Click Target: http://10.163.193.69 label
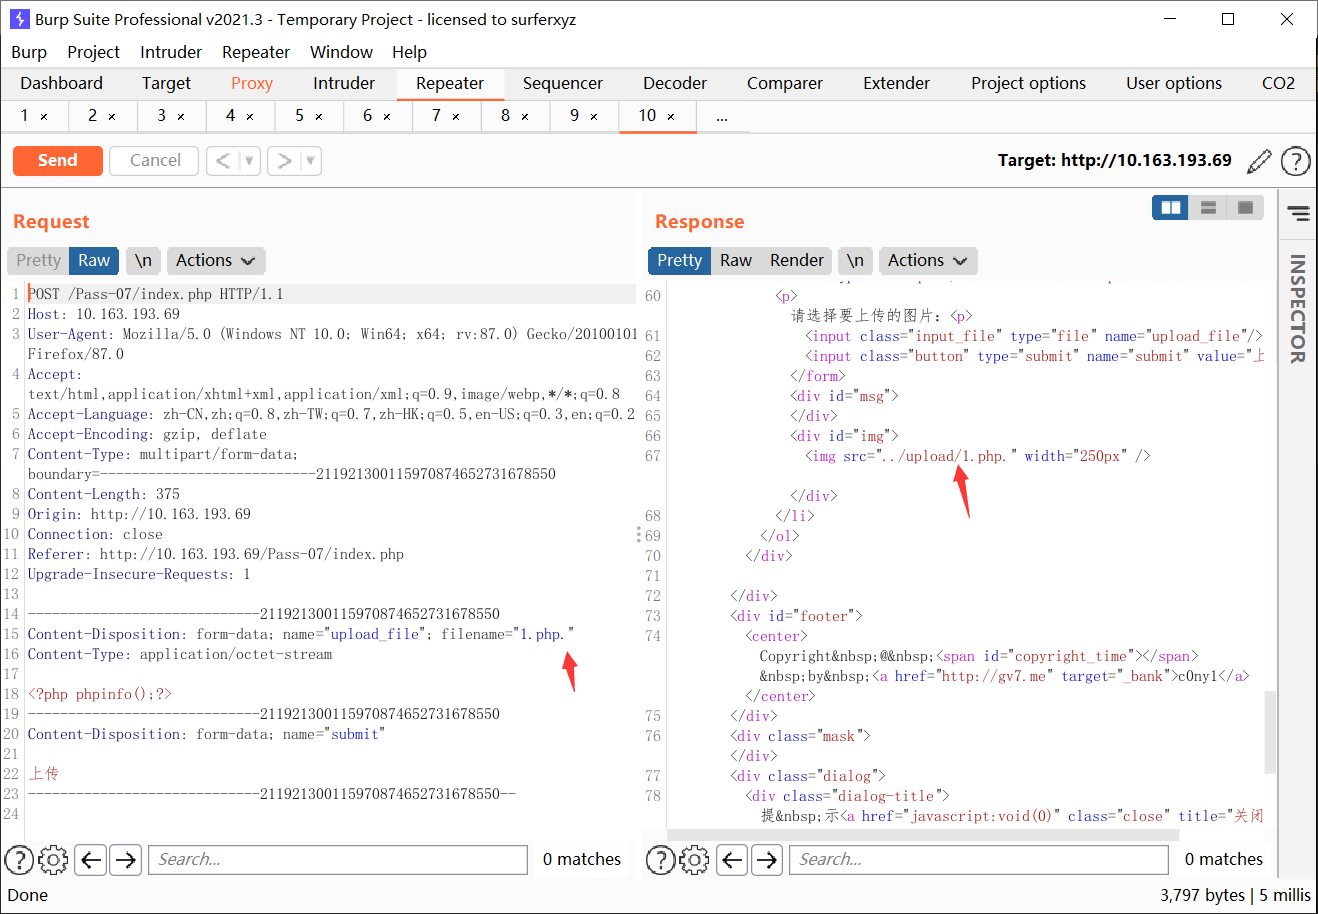 pos(1115,160)
